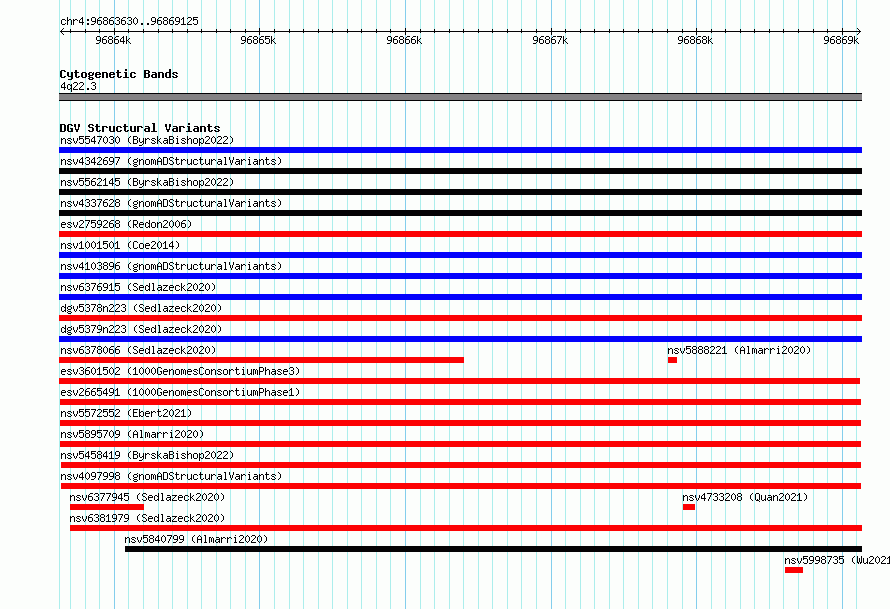Click the 96869k ruler label
The height and width of the screenshot is (609, 890).
tap(841, 40)
